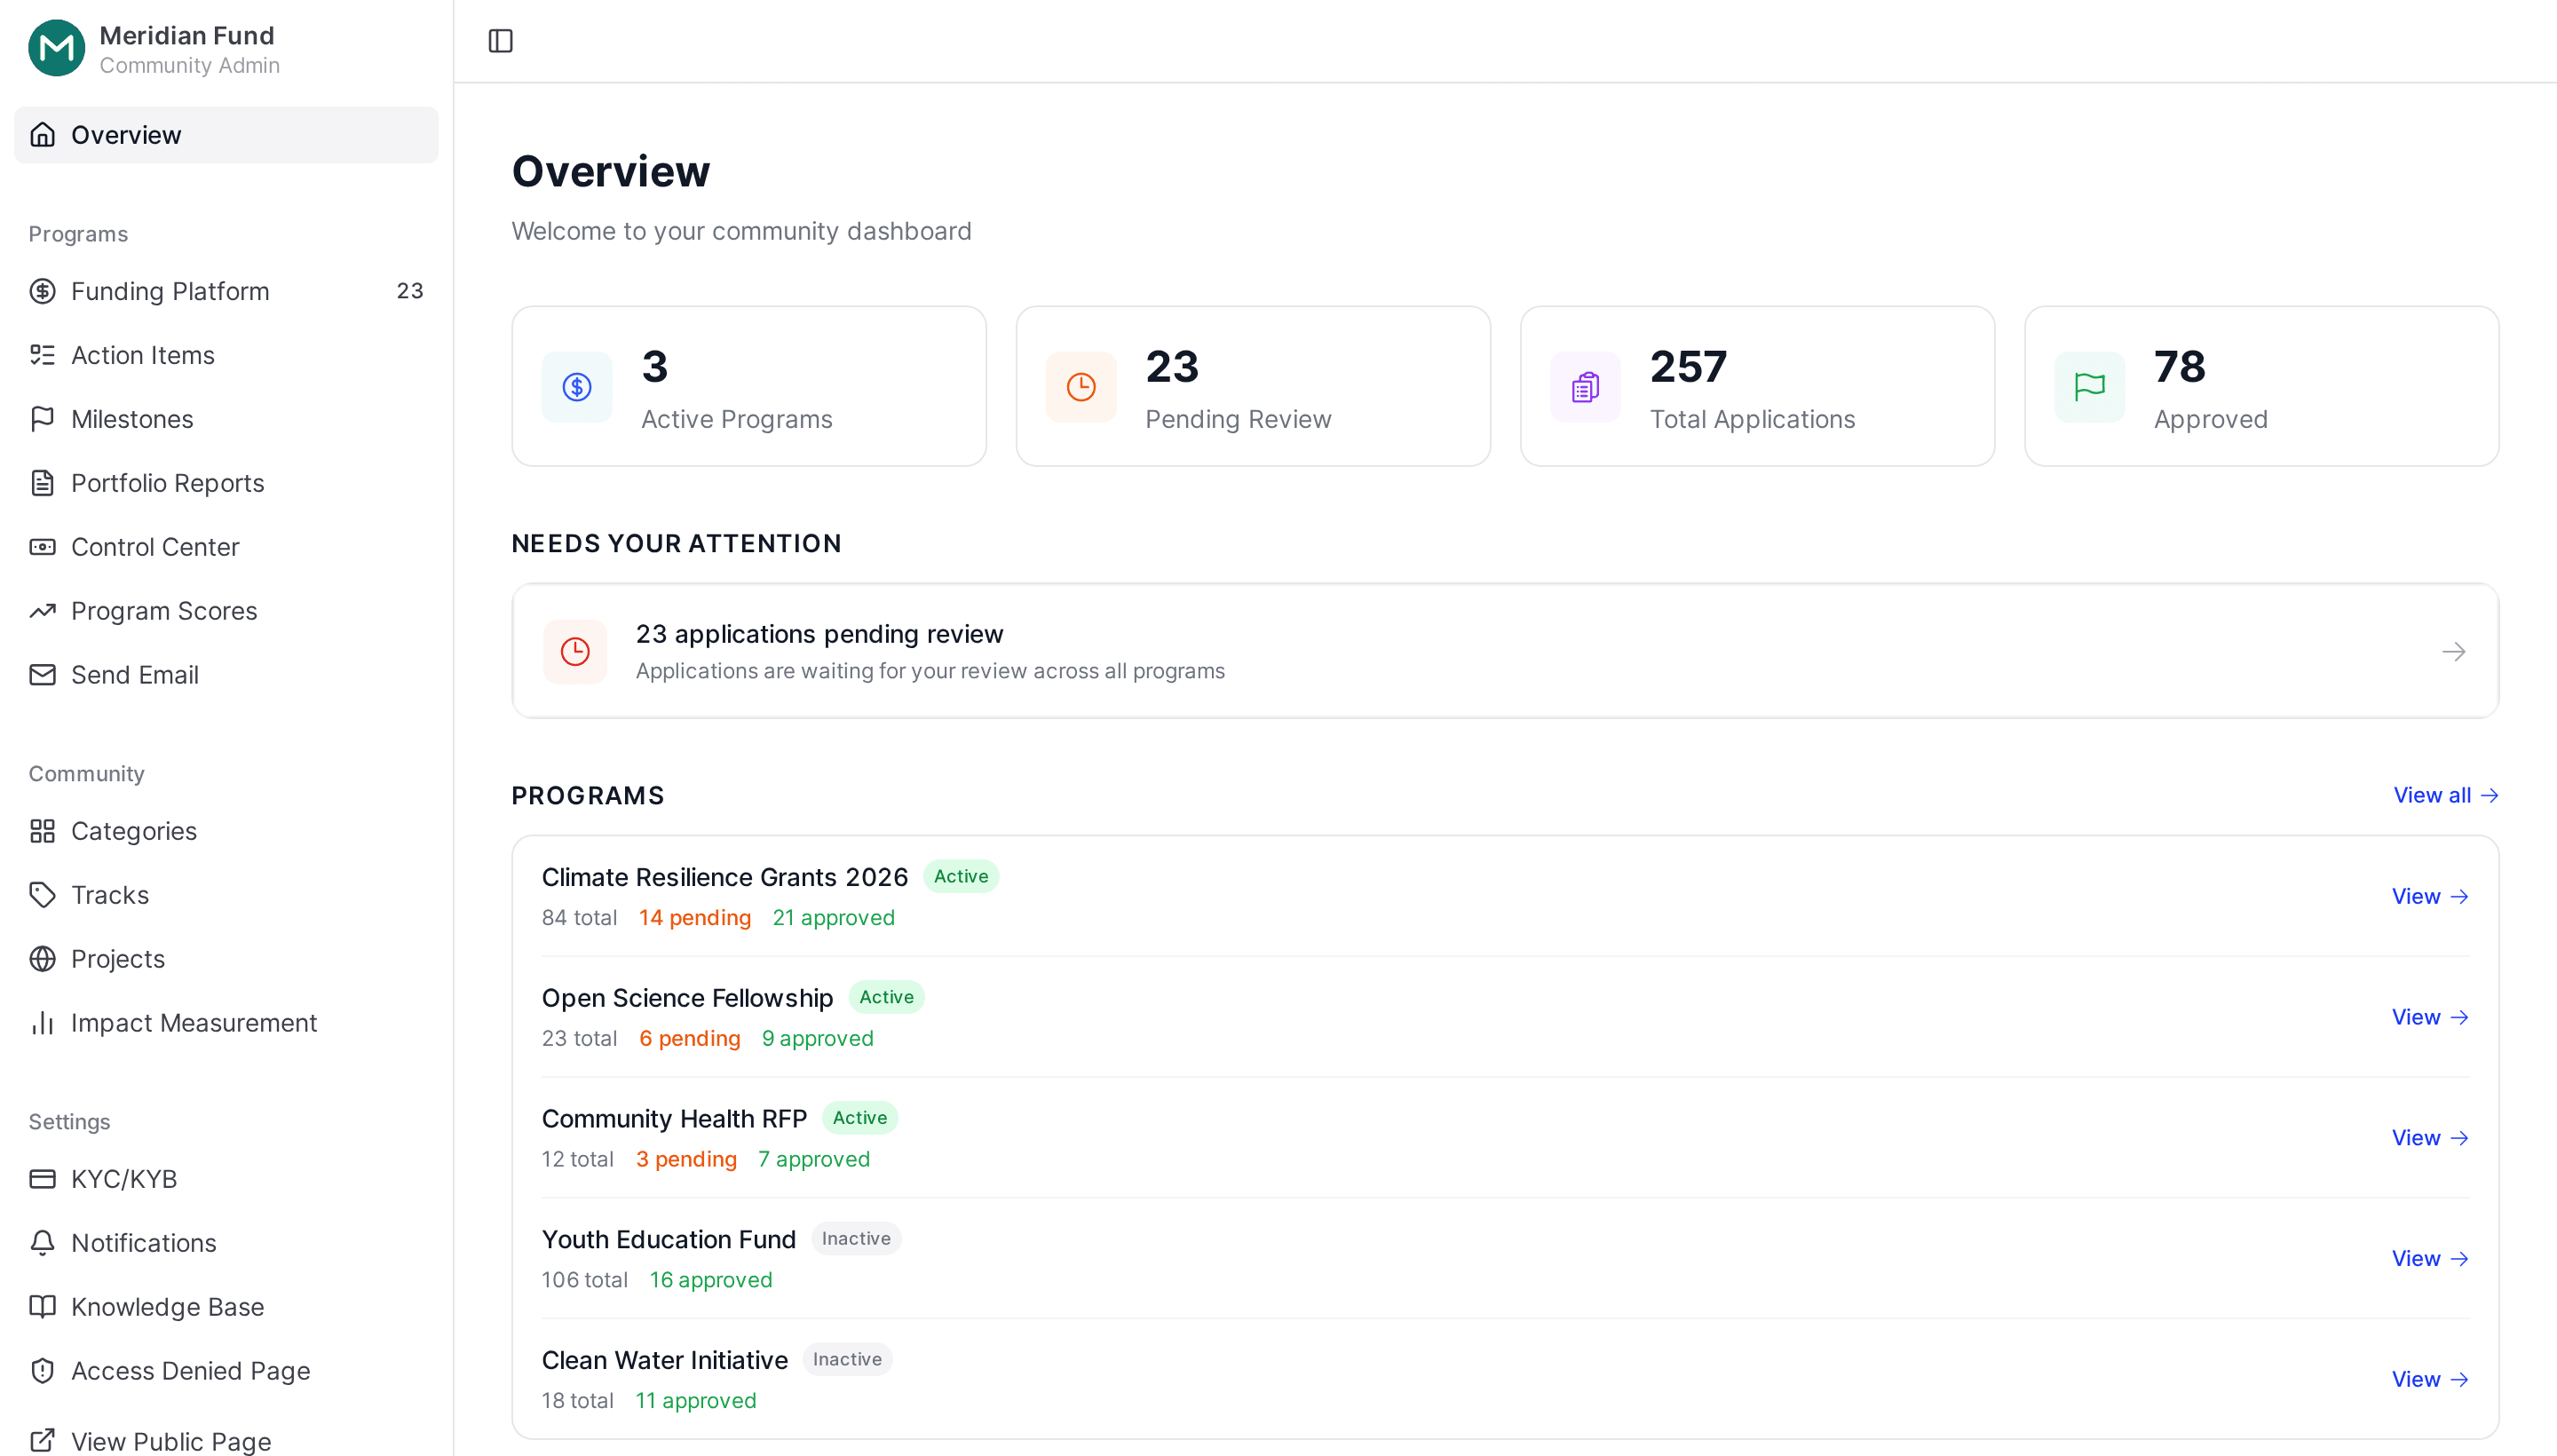The width and height of the screenshot is (2557, 1456).
Task: Click the Approved green flag icon
Action: [2089, 387]
